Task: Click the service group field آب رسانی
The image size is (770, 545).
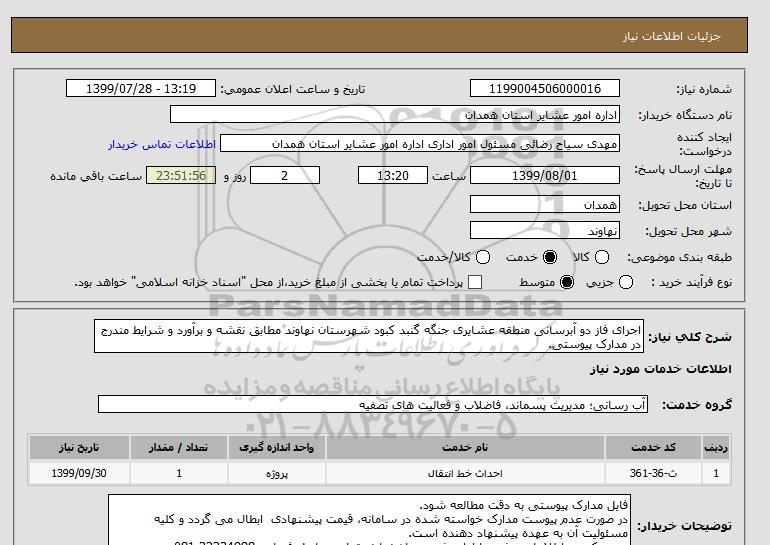Action: pyautogui.click(x=373, y=405)
